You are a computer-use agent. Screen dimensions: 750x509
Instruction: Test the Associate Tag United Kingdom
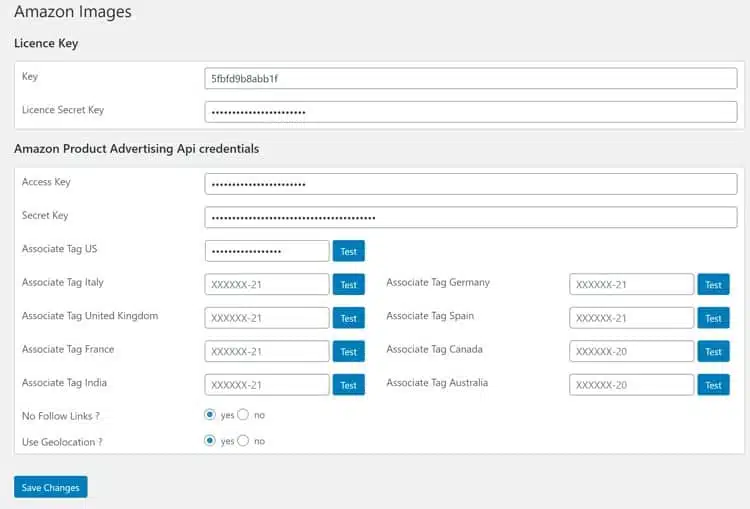point(349,318)
